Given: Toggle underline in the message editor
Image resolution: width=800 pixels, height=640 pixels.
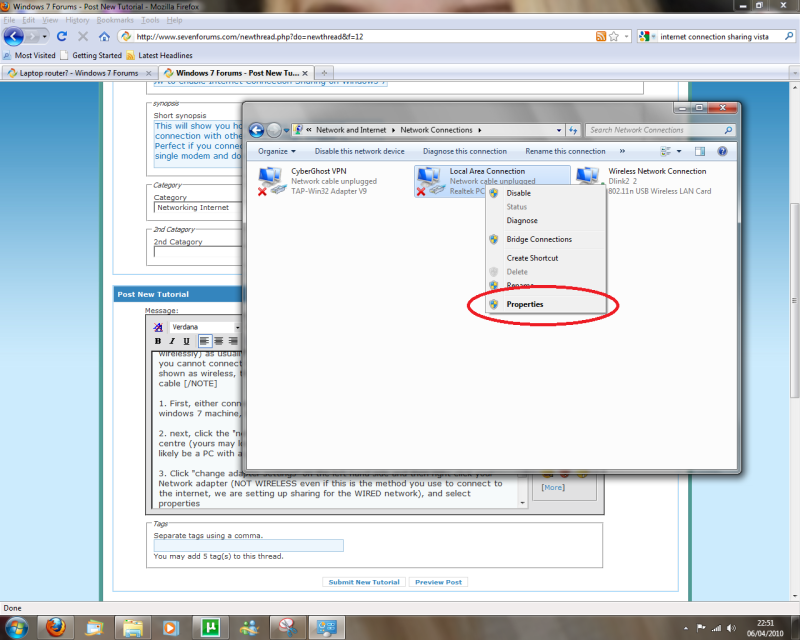Looking at the screenshot, I should [186, 341].
